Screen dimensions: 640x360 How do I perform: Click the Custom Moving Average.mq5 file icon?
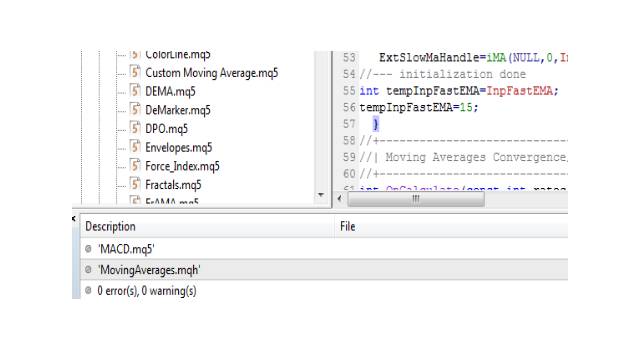[x=135, y=72]
